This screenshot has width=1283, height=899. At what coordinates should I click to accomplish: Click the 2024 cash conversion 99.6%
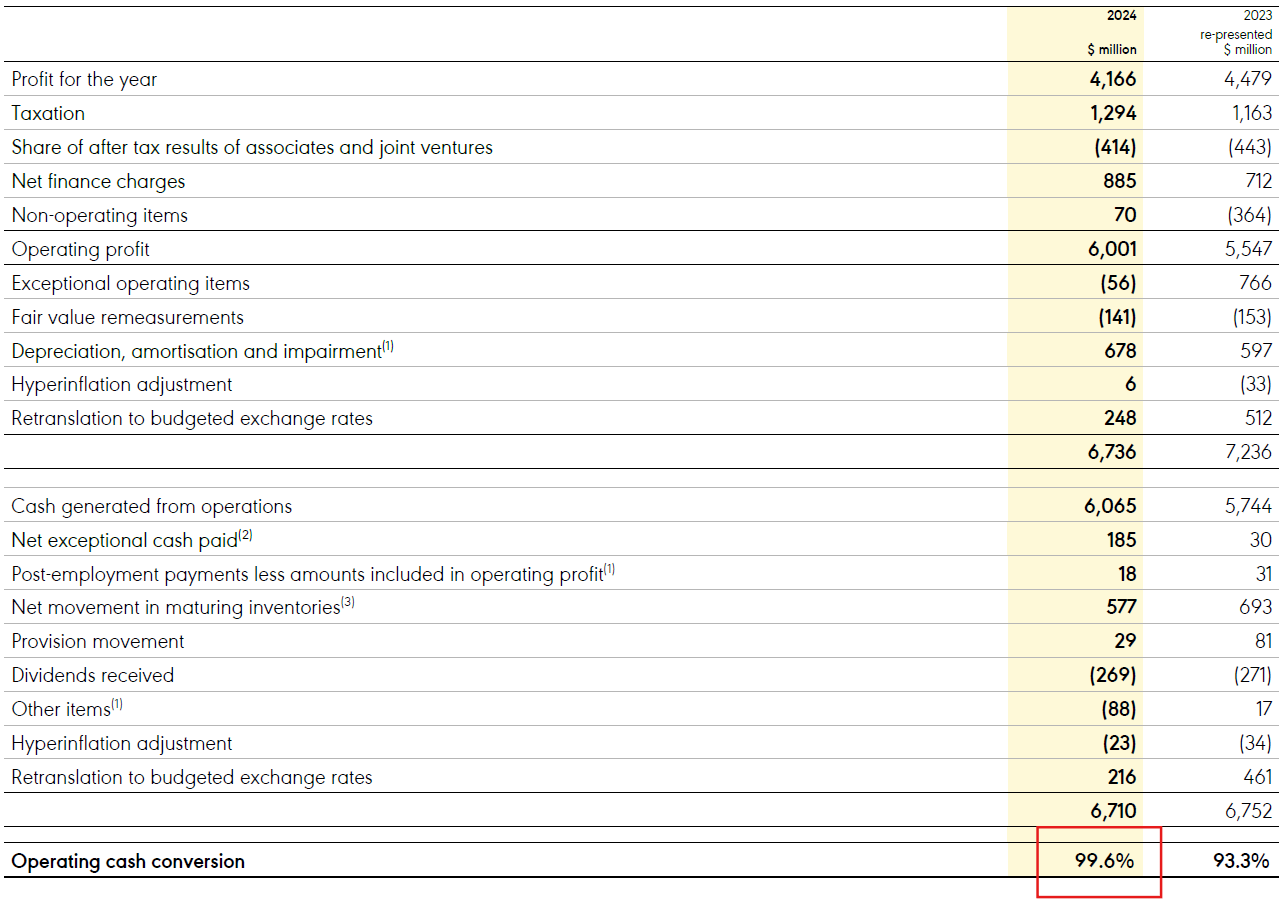coord(1104,861)
